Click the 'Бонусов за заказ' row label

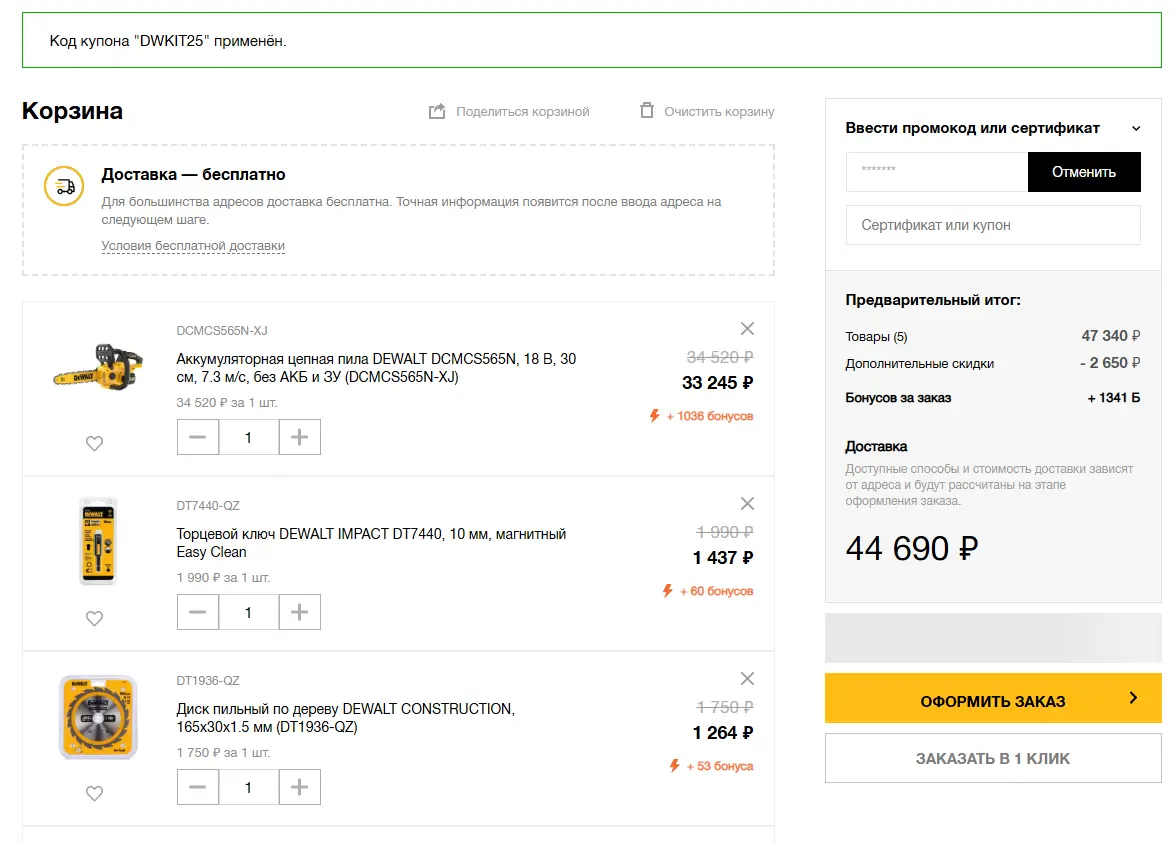tap(898, 398)
